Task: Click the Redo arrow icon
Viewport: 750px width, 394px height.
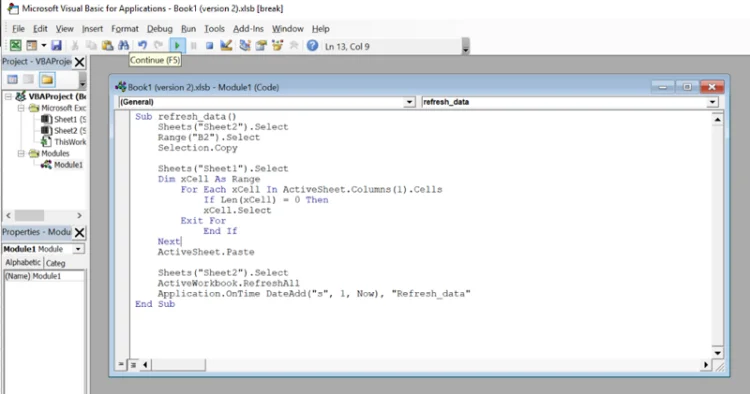Action: click(x=158, y=45)
